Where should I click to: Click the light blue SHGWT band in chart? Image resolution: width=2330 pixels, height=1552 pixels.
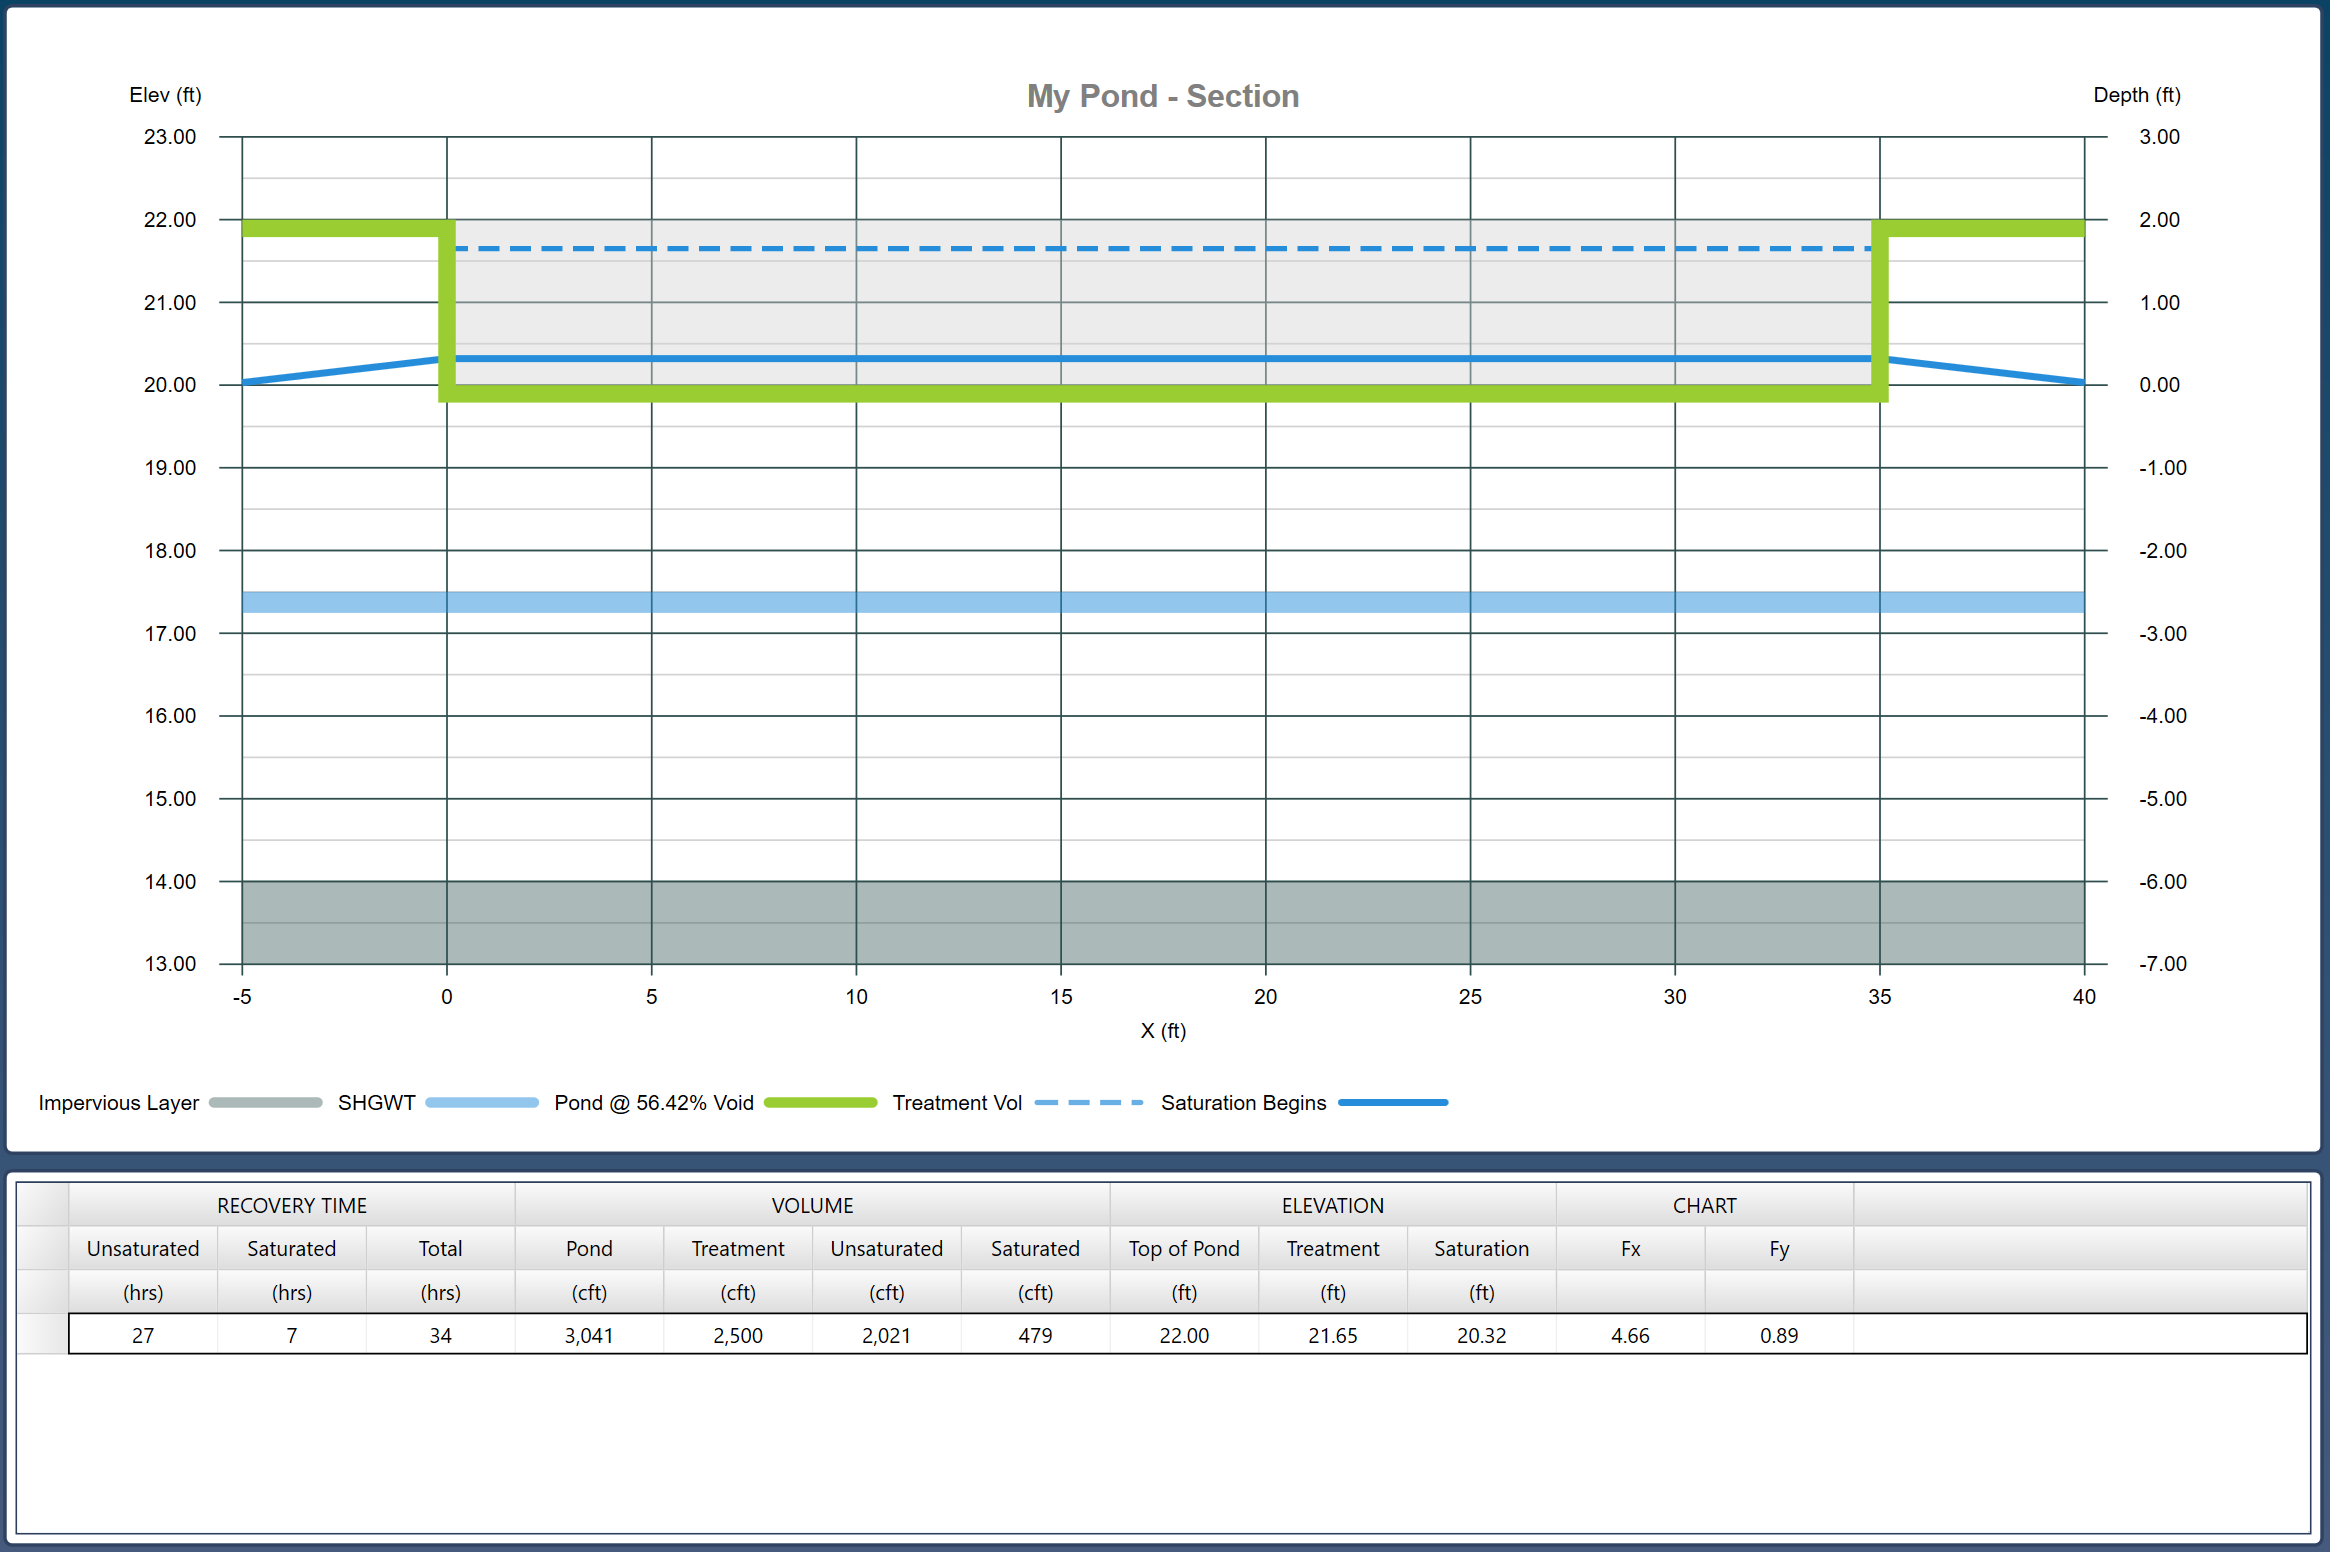pos(1163,602)
